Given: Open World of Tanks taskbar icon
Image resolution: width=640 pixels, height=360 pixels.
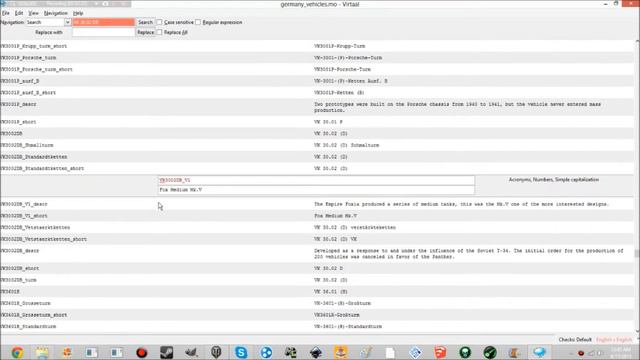Looking at the screenshot, I should pyautogui.click(x=216, y=352).
